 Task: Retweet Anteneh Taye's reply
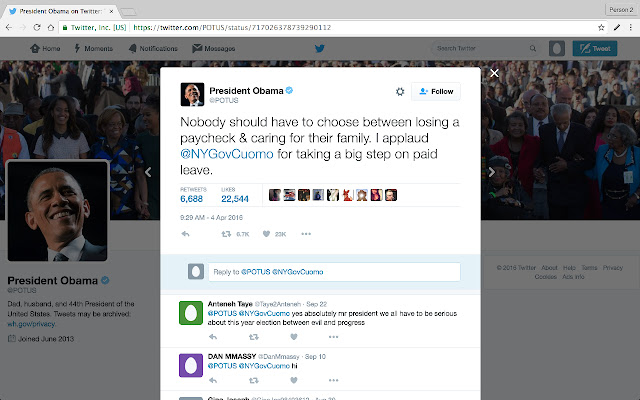coord(254,337)
